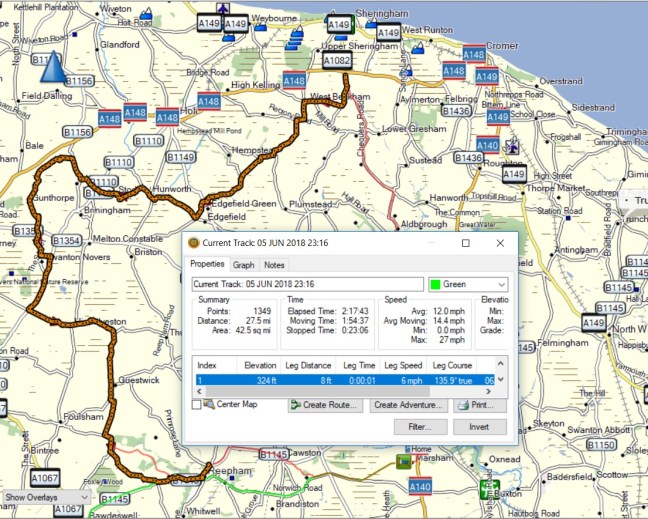The height and width of the screenshot is (519, 648).
Task: Click the track icon in the dialog title bar
Action: pos(194,243)
